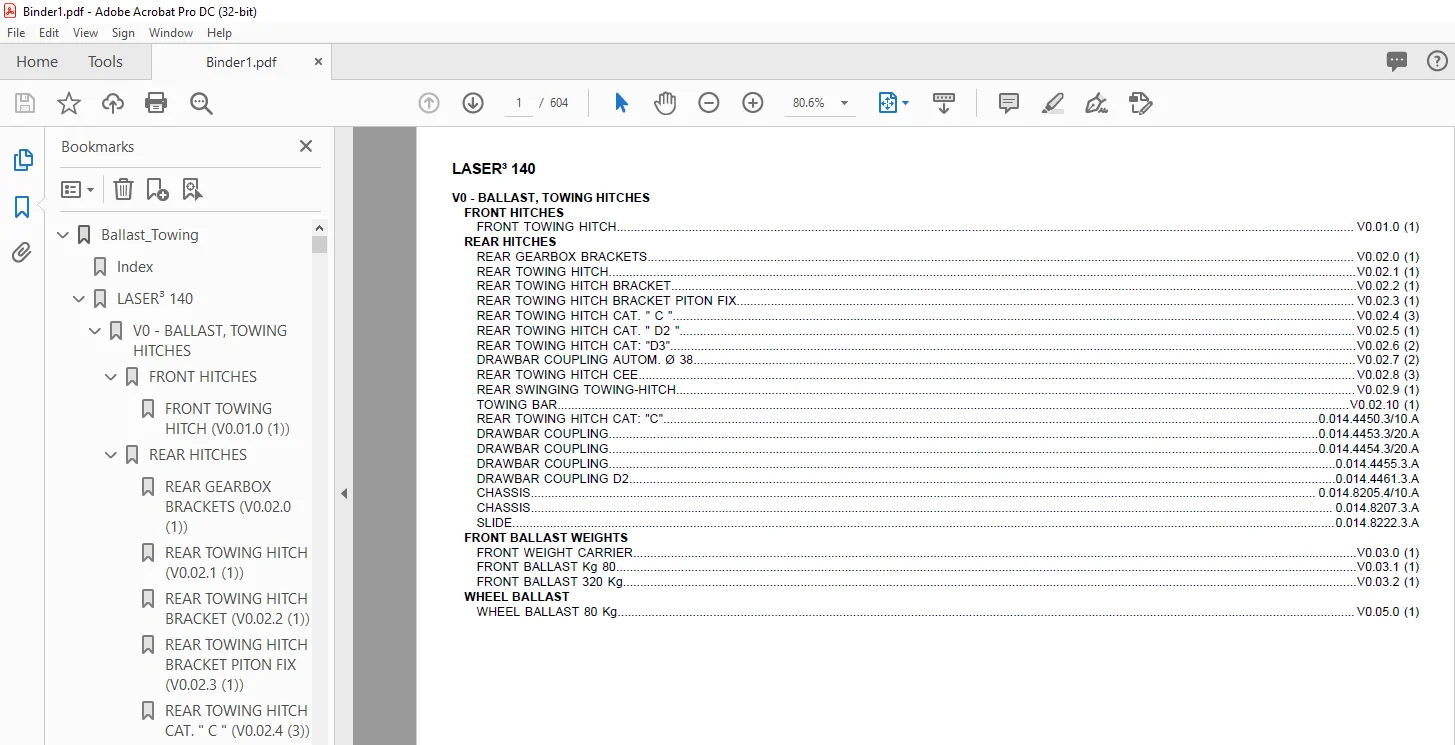Open the Help menu
This screenshot has height=745, width=1455.
[x=219, y=33]
